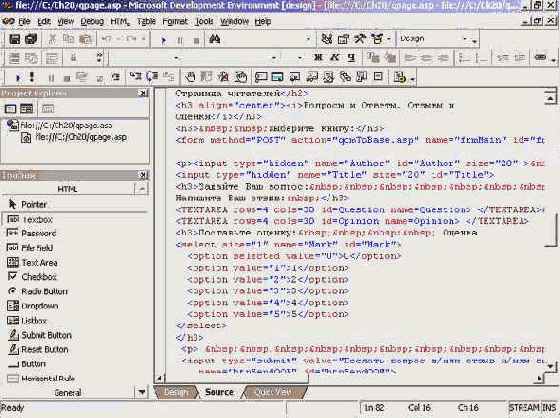Open the Properties Window toolbar icon
This screenshot has width=560, height=418.
343,39
